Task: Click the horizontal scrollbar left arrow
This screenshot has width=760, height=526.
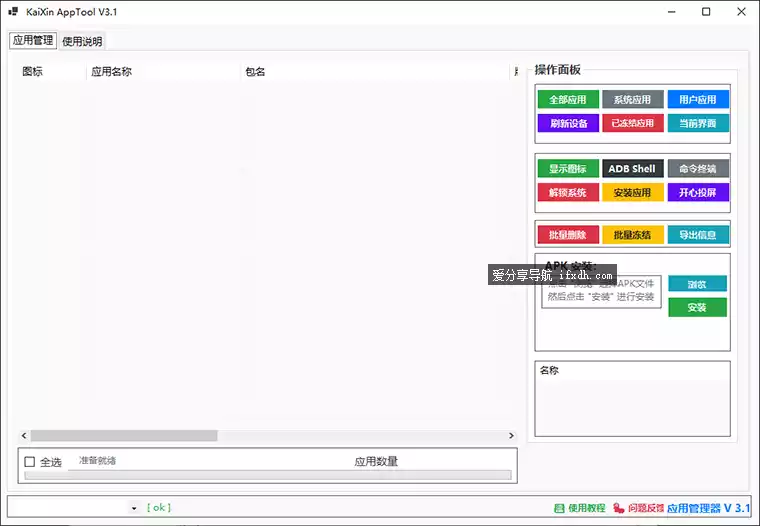Action: pos(24,436)
